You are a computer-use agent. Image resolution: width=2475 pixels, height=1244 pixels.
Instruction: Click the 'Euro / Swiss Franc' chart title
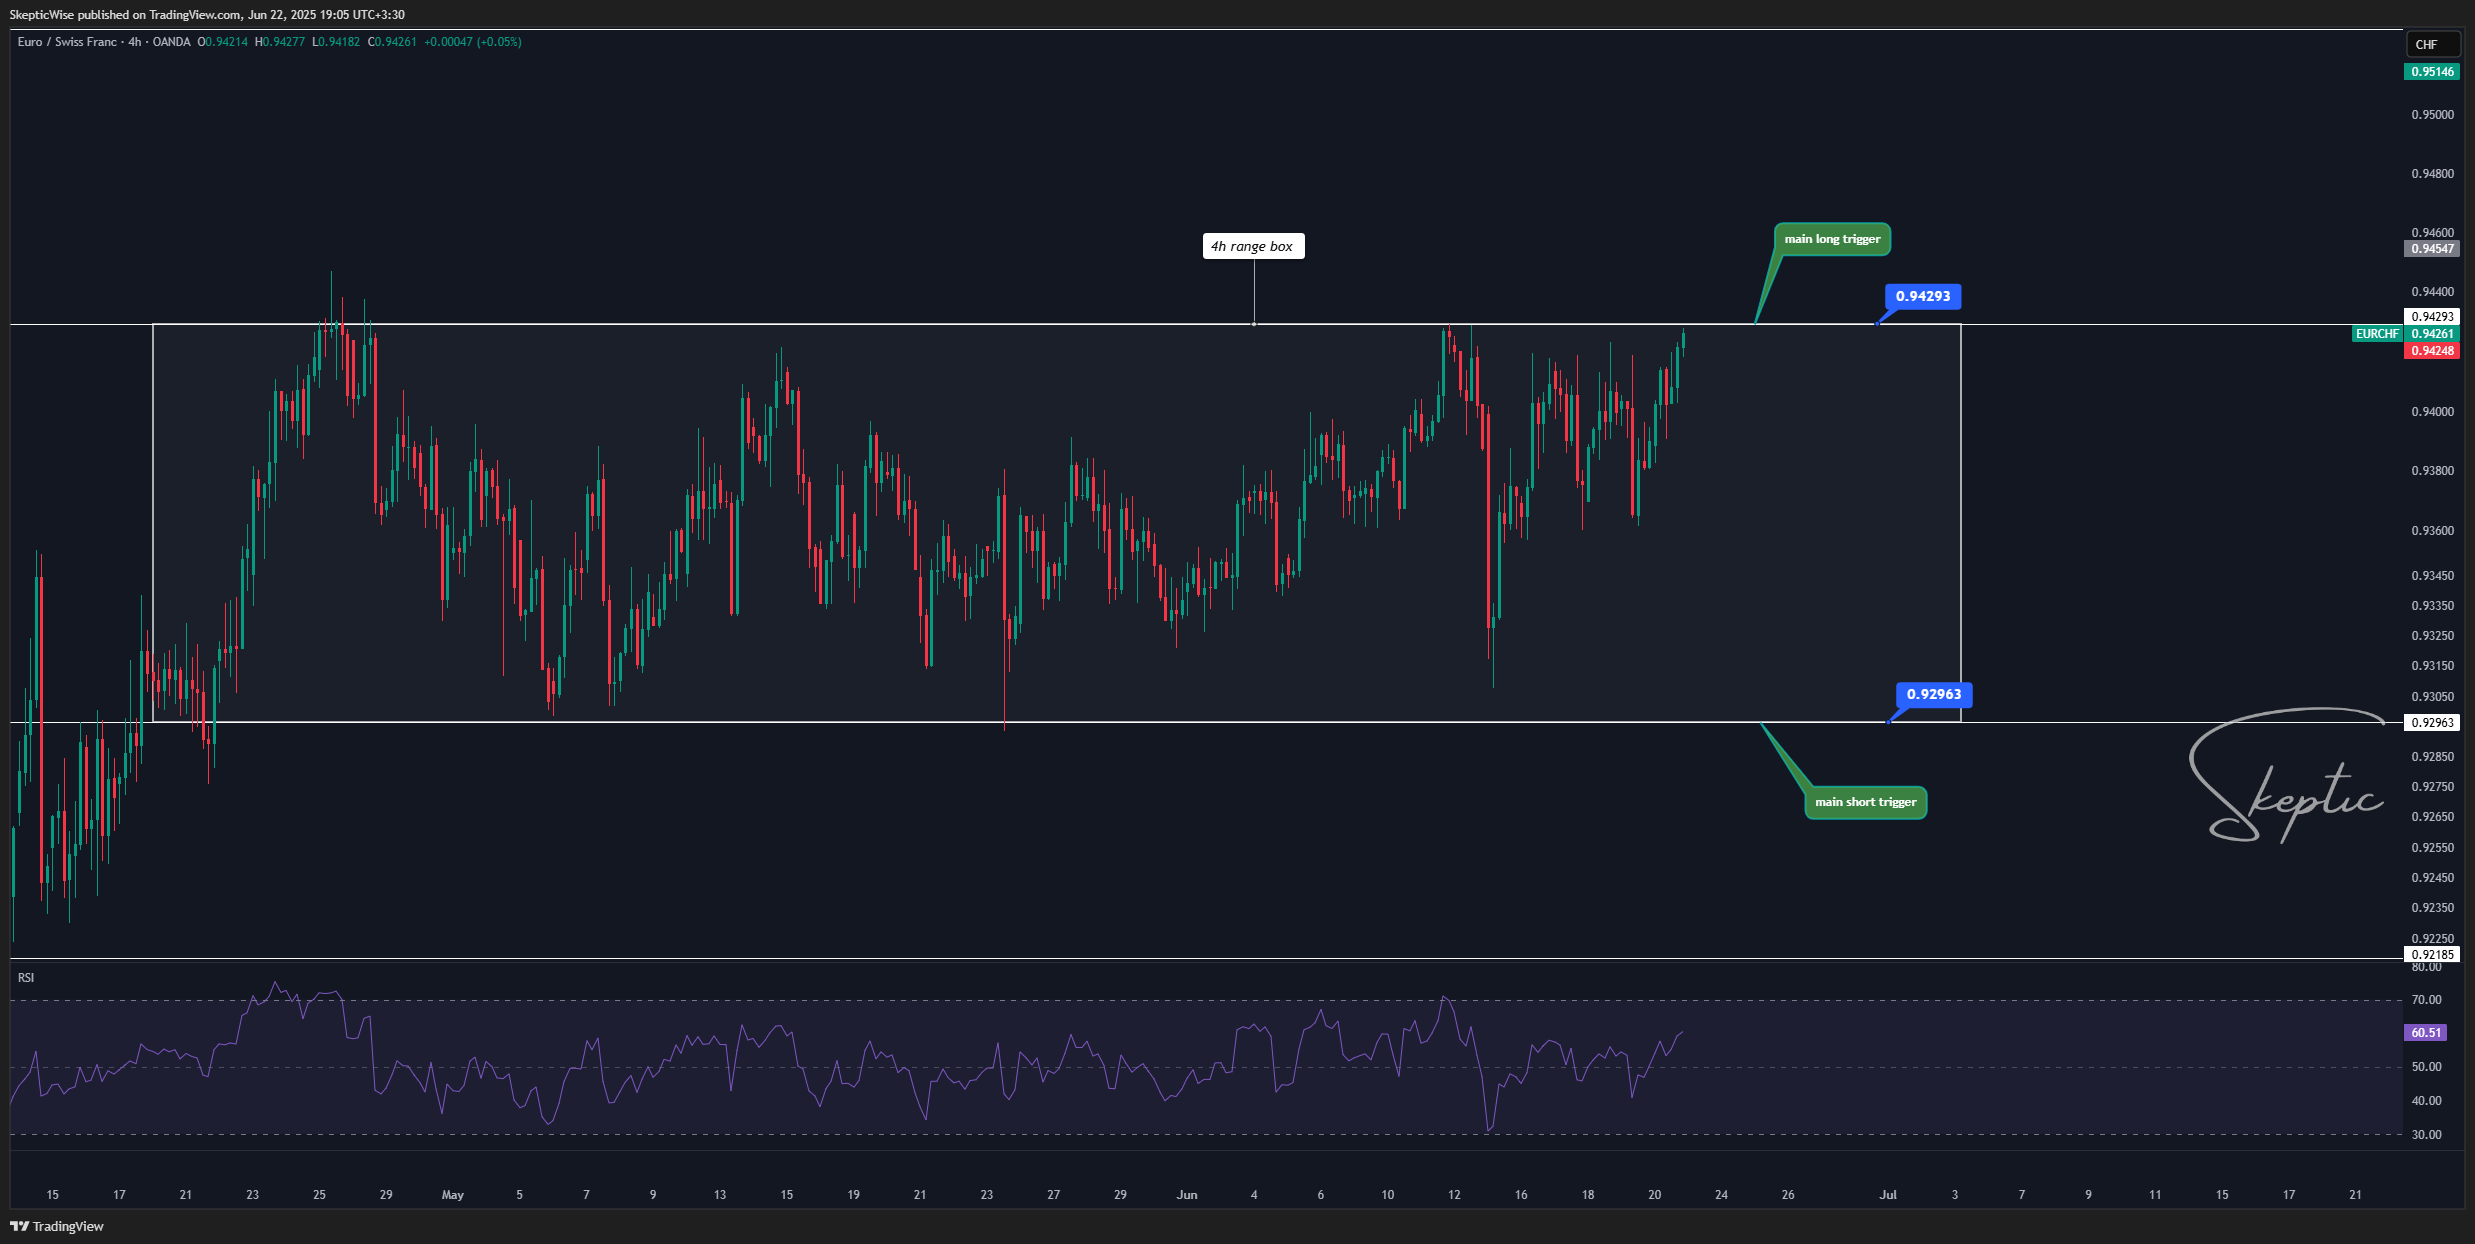coord(67,42)
